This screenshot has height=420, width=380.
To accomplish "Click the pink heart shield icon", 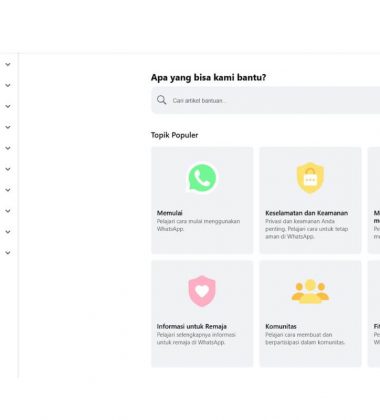I will point(202,291).
